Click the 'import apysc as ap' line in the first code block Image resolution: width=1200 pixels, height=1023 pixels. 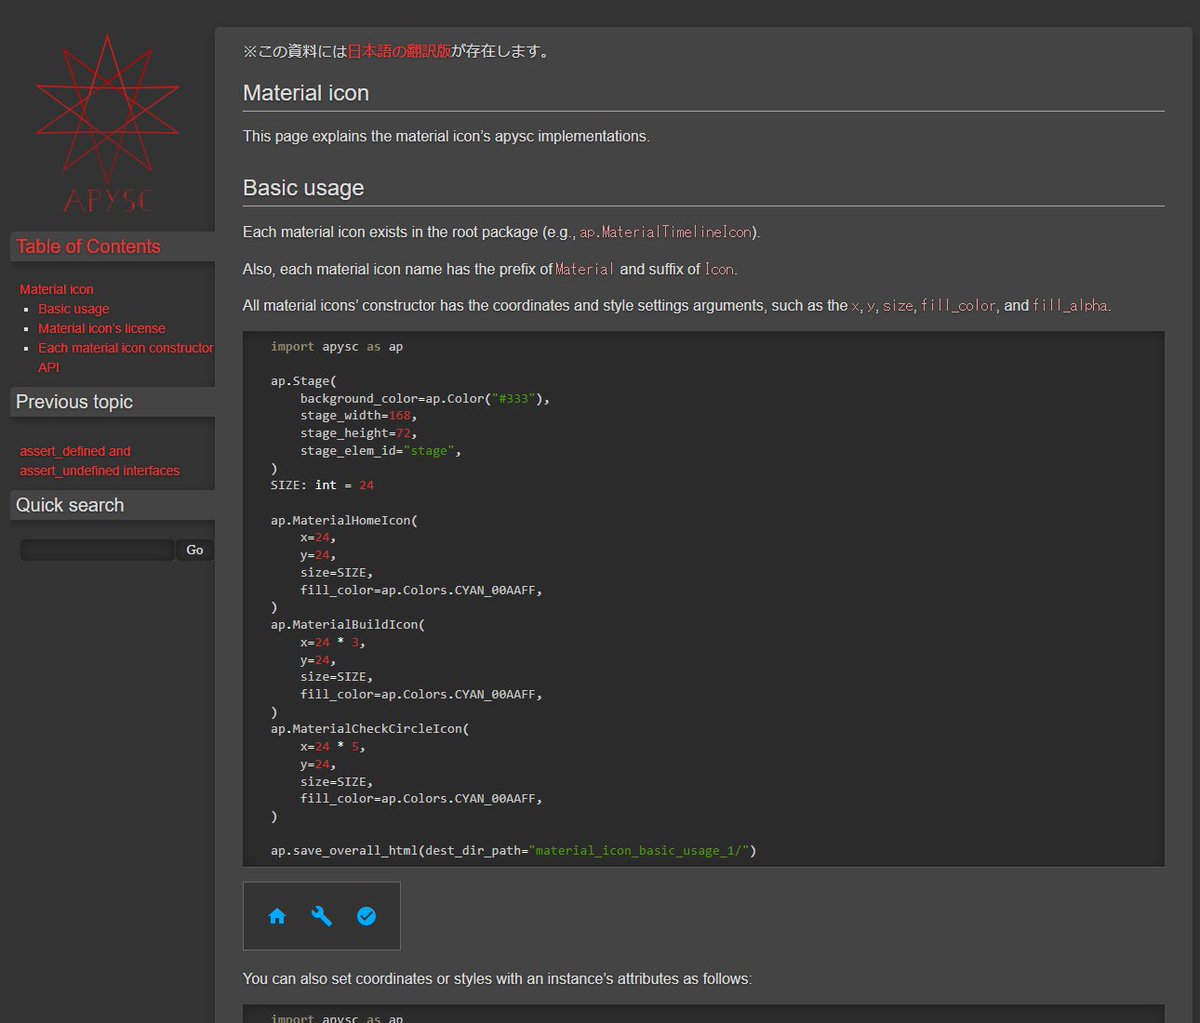(x=337, y=346)
